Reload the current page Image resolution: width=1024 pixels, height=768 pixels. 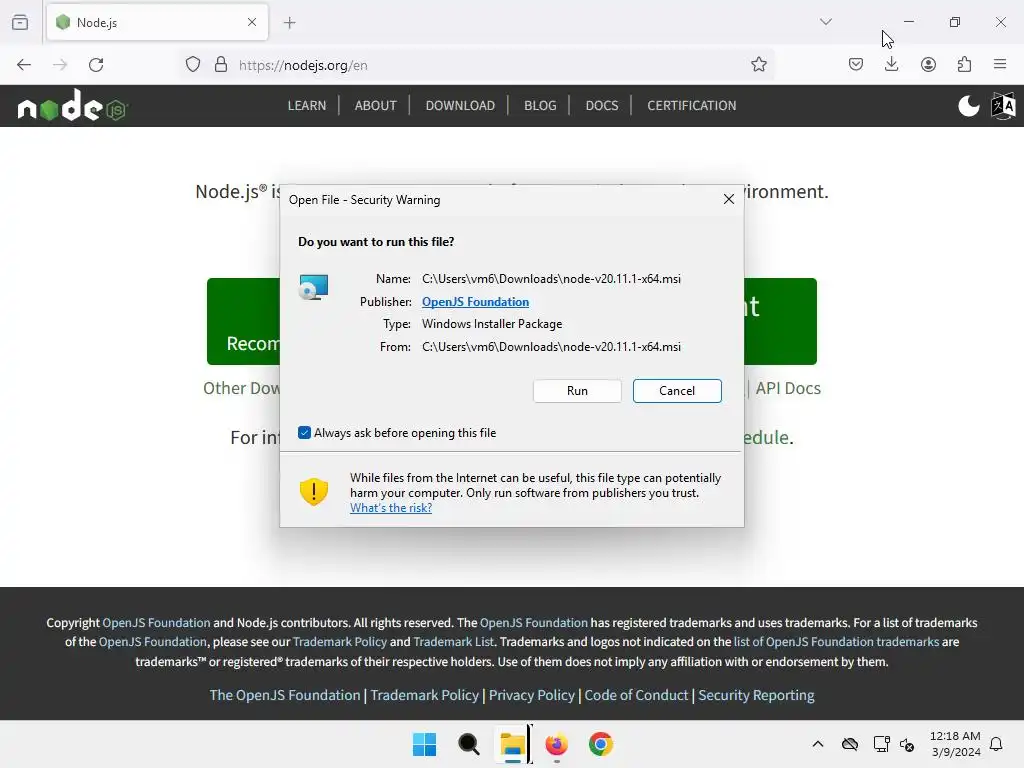[96, 65]
